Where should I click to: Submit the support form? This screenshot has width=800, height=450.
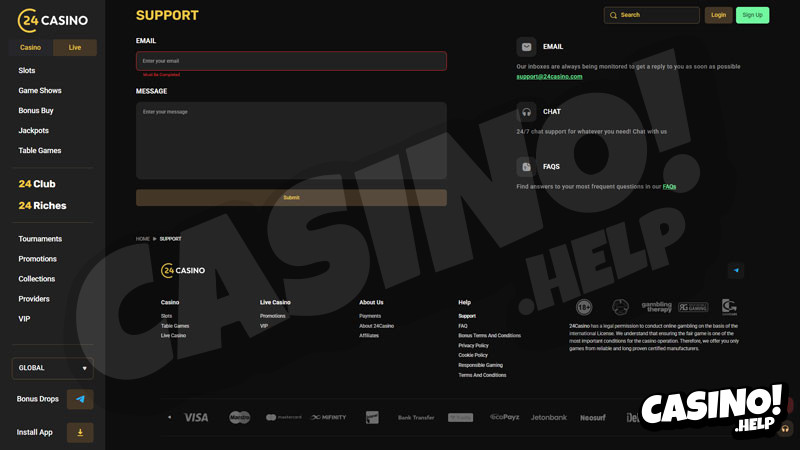pos(291,197)
